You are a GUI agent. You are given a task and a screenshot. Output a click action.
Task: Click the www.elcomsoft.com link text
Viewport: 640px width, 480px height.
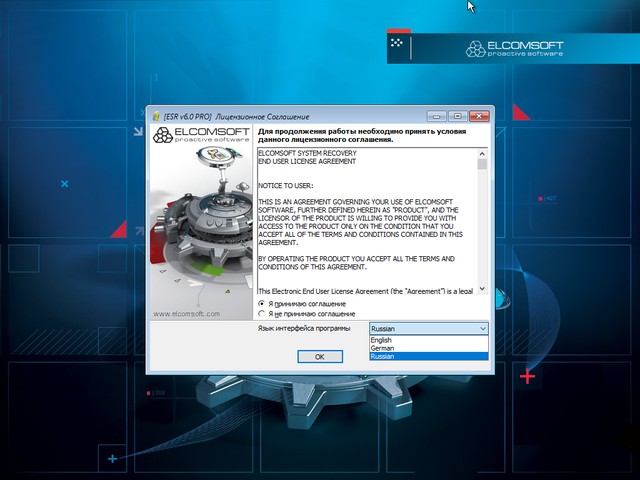coord(187,312)
